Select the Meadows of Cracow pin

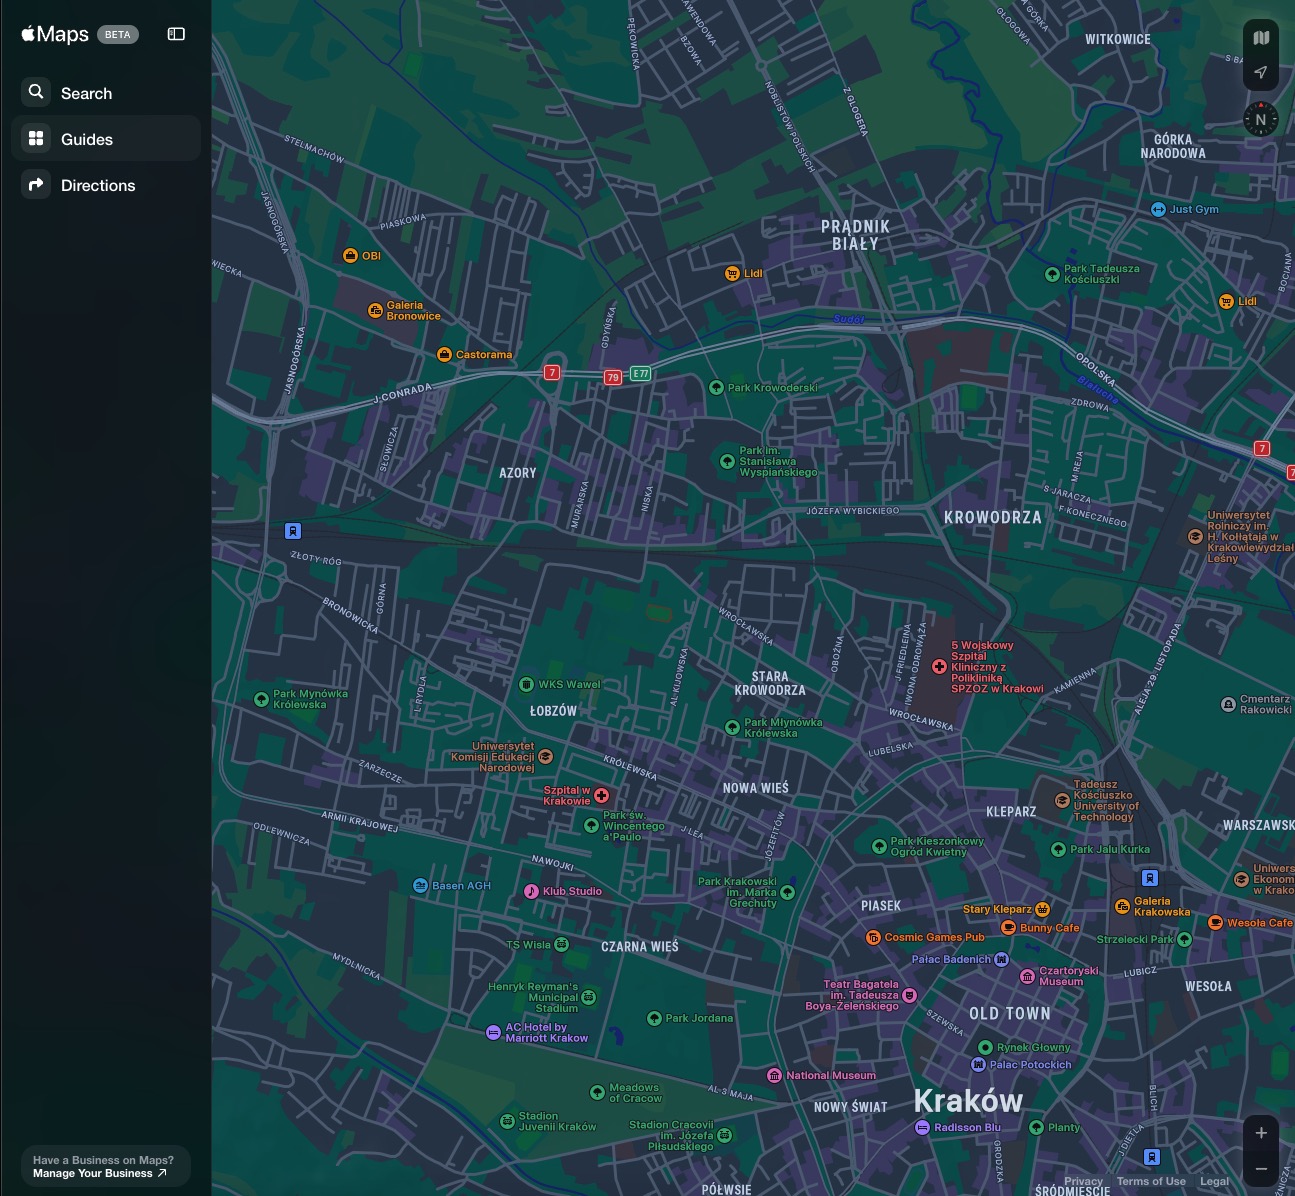597,1092
